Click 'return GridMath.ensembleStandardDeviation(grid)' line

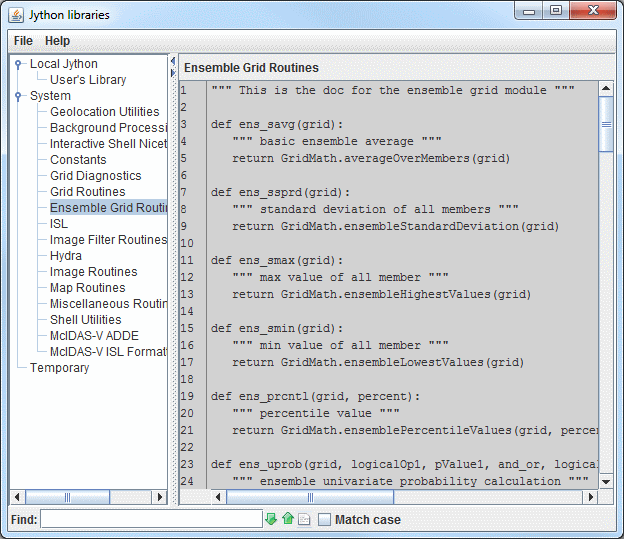pyautogui.click(x=396, y=227)
